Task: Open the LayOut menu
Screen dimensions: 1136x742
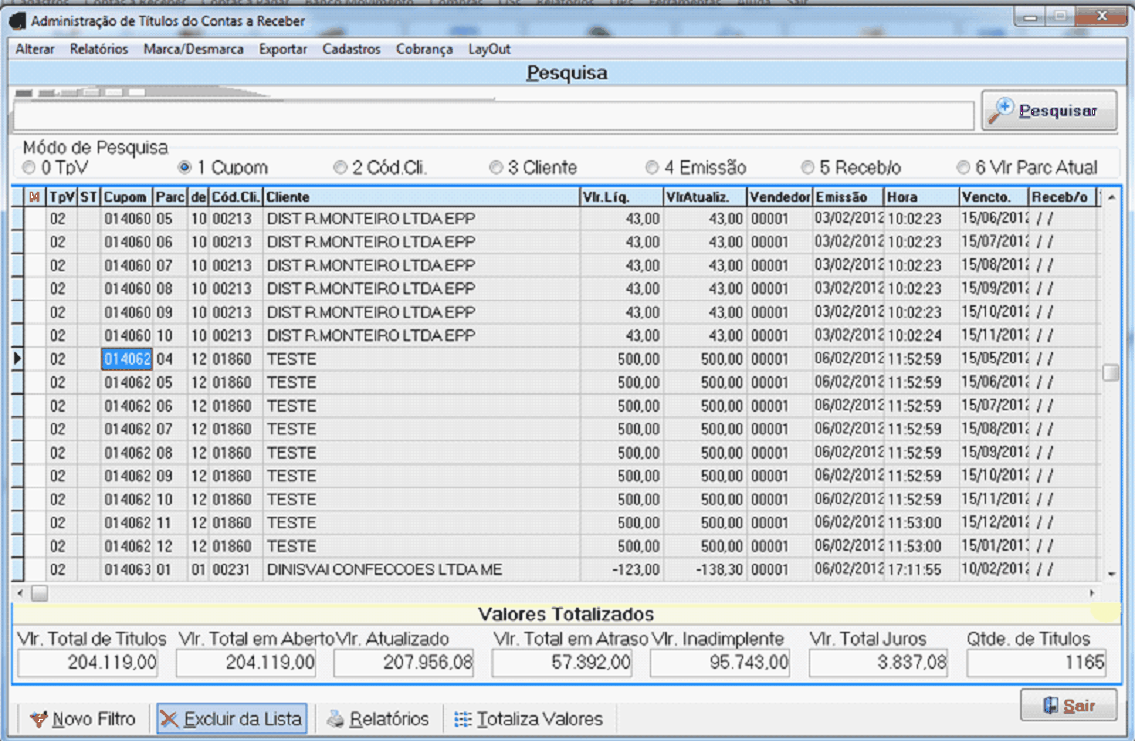Action: [489, 49]
